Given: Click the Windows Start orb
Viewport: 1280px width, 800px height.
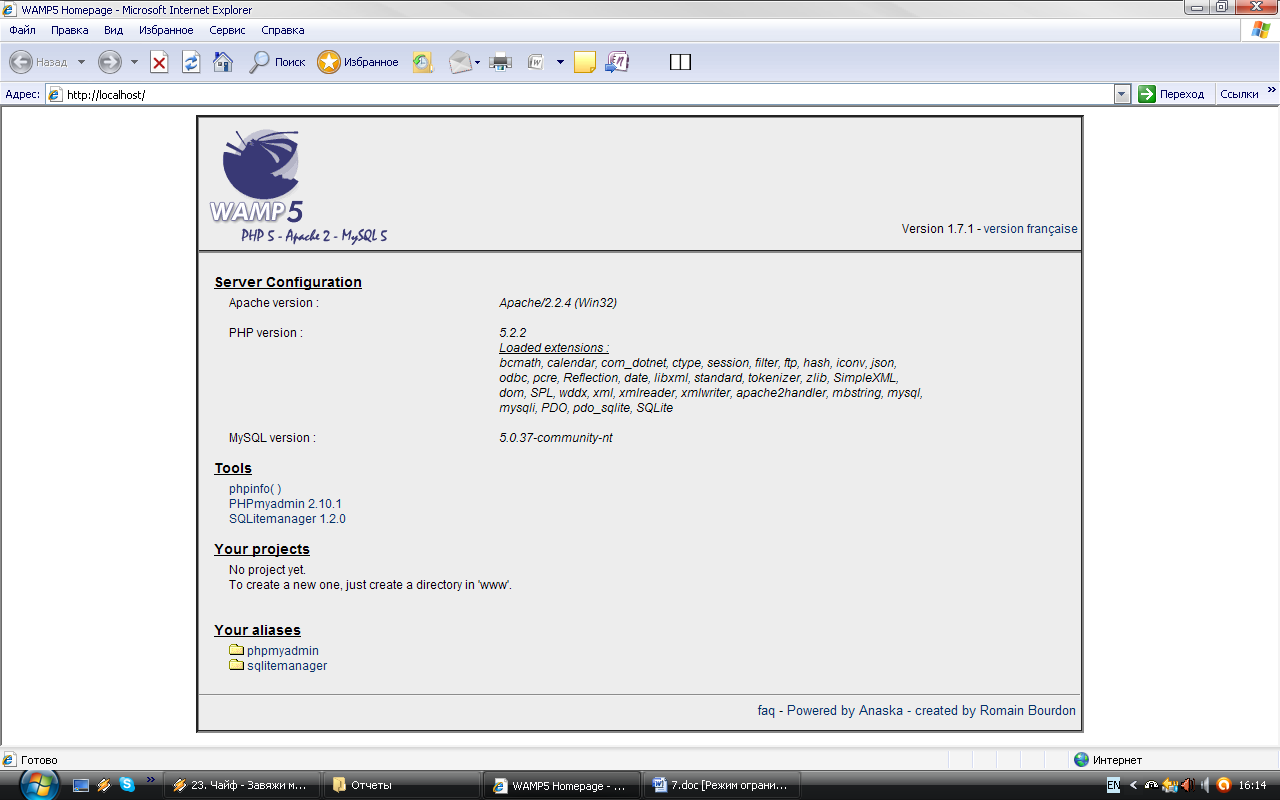Looking at the screenshot, I should (x=38, y=785).
